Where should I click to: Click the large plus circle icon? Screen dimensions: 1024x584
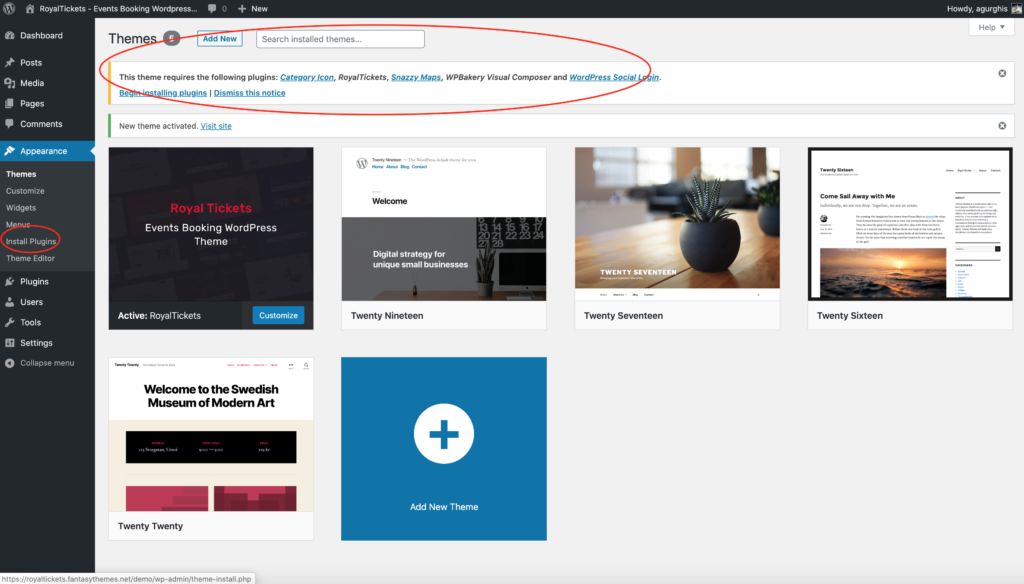tap(443, 434)
